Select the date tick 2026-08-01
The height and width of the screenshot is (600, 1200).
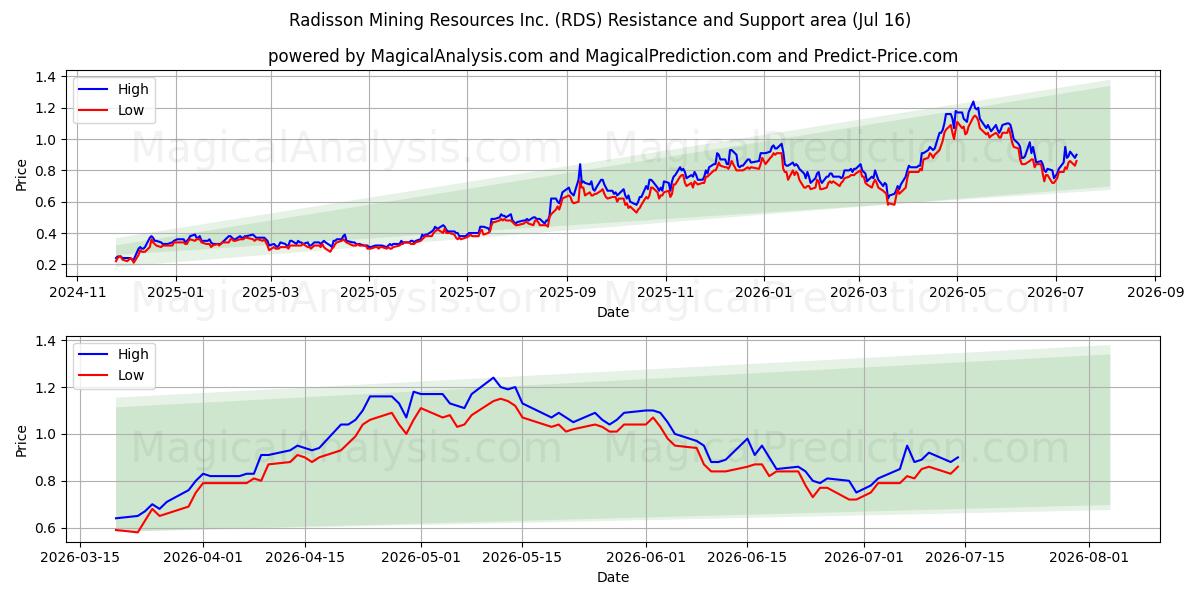(1087, 558)
